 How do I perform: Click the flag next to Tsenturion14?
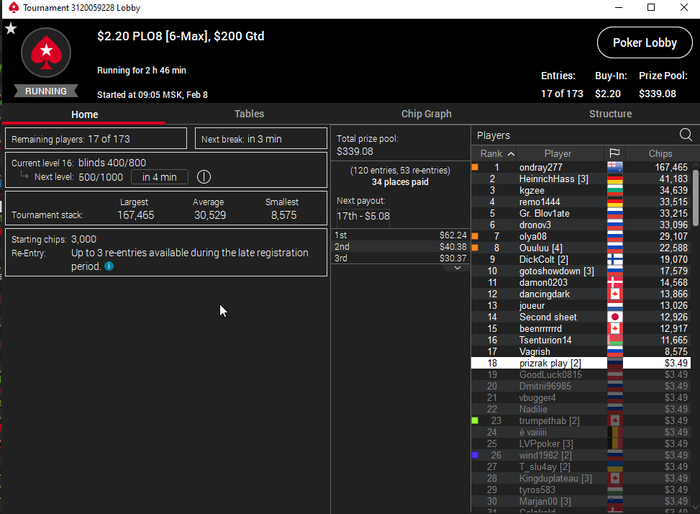pyautogui.click(x=615, y=340)
